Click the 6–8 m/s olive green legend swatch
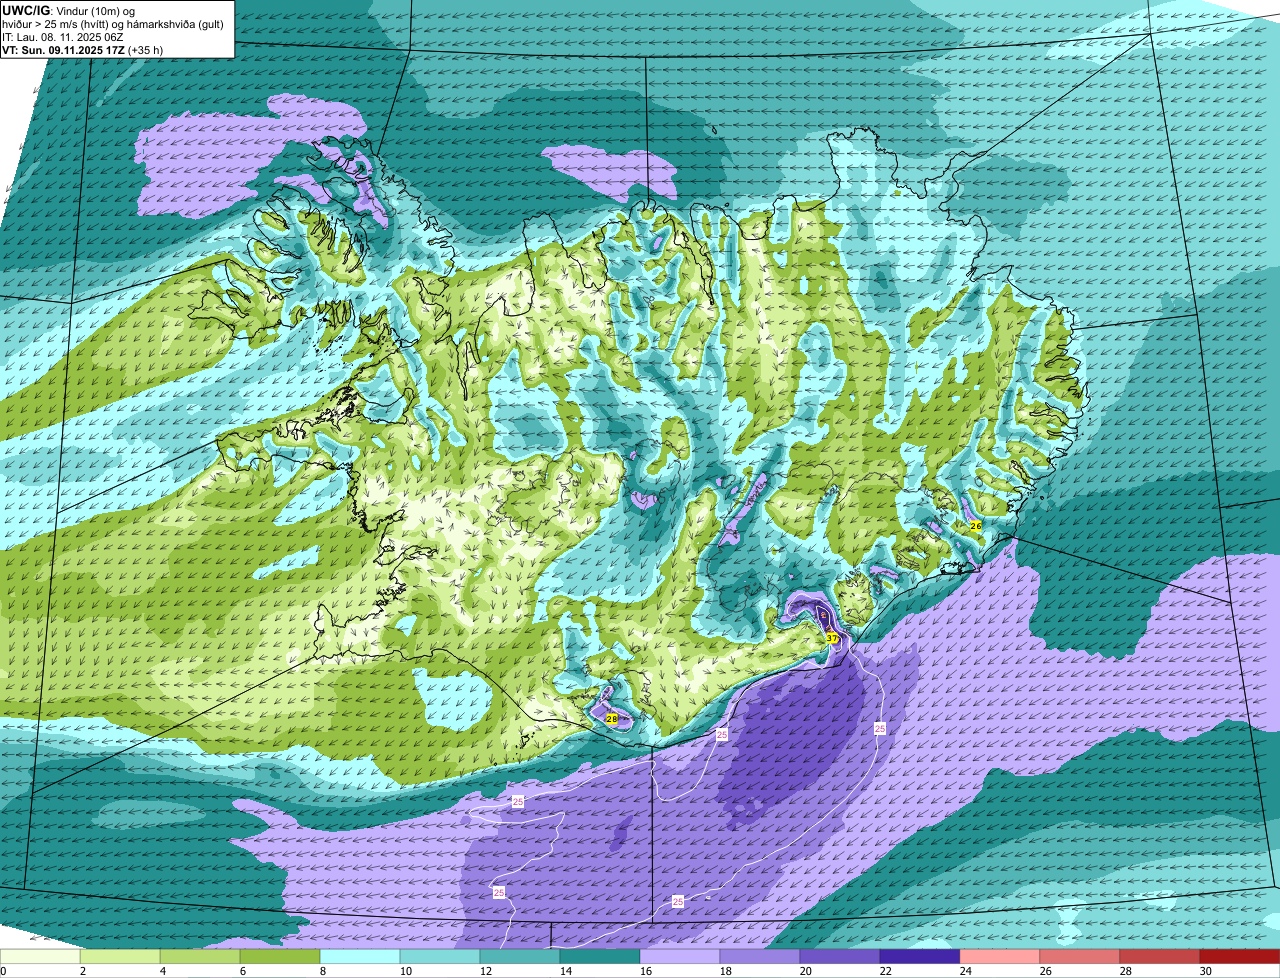The width and height of the screenshot is (1280, 978). 280,956
